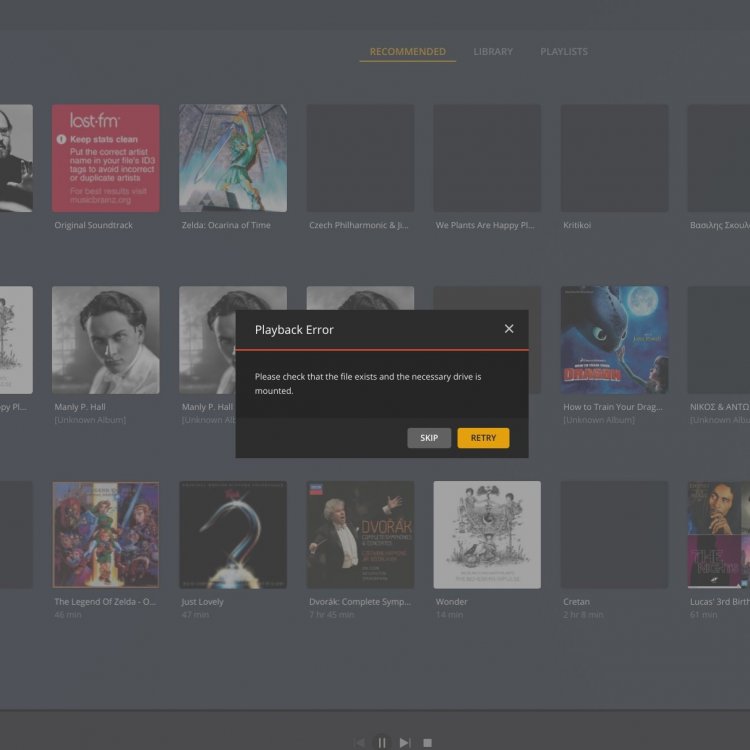Click the SKIP button

(429, 438)
